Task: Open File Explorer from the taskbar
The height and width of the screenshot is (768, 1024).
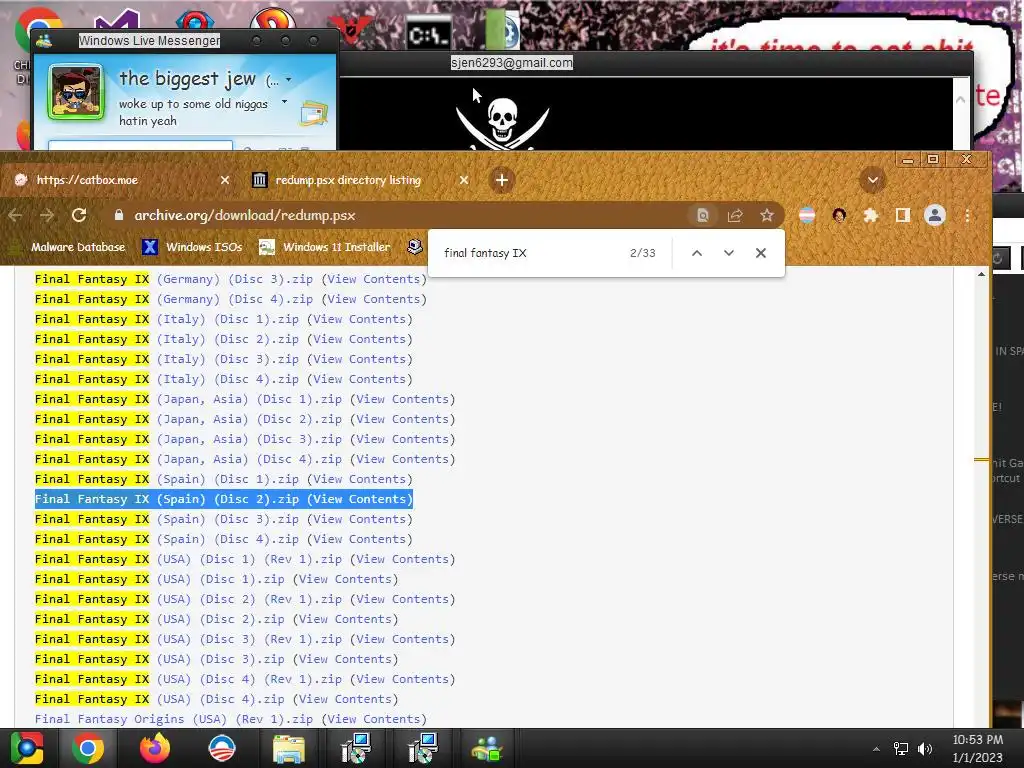Action: coord(289,748)
